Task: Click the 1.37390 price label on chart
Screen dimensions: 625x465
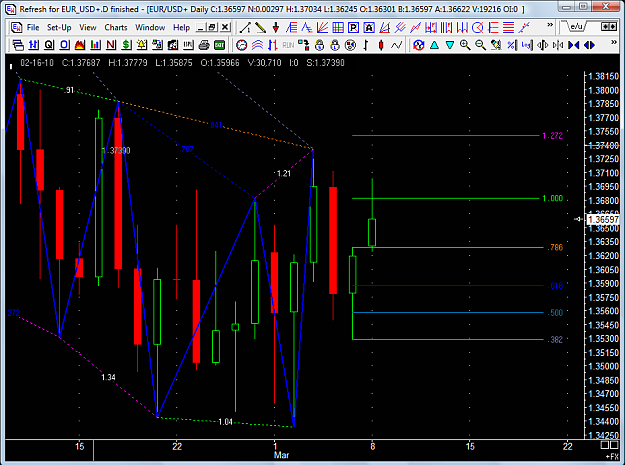Action: [x=116, y=151]
